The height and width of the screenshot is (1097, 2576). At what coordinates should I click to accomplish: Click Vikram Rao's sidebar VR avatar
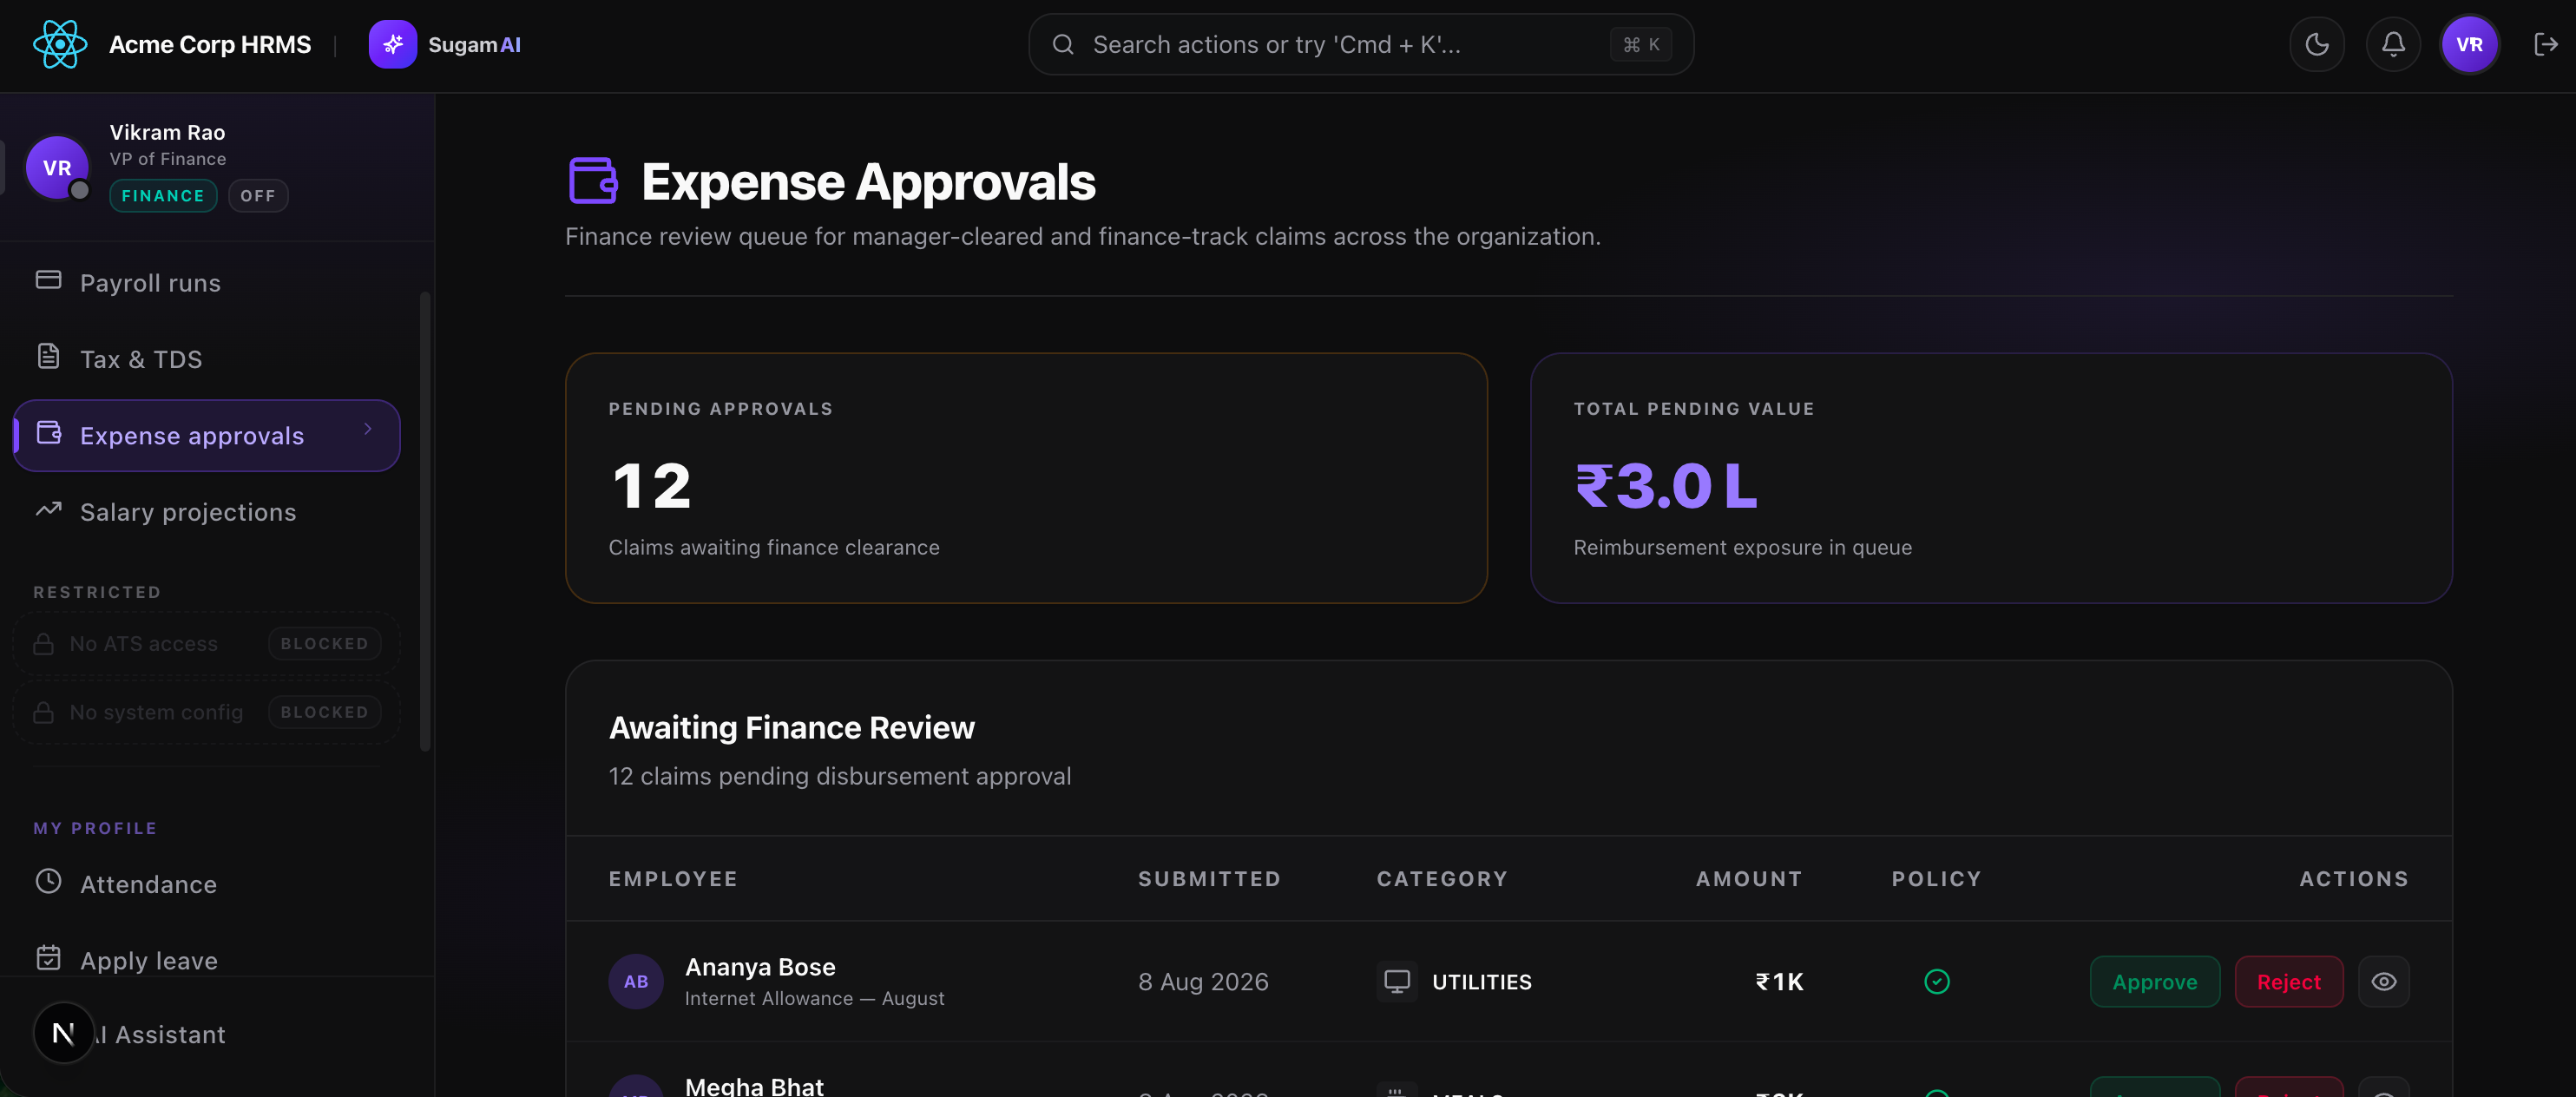pyautogui.click(x=57, y=167)
